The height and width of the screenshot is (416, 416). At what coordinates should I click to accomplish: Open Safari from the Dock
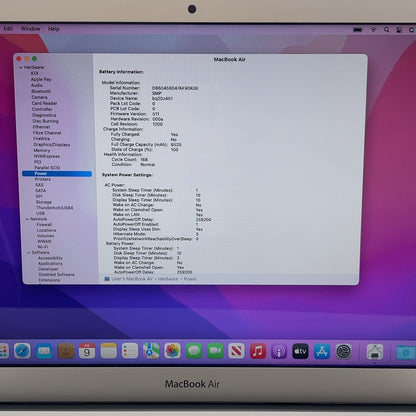[22, 351]
